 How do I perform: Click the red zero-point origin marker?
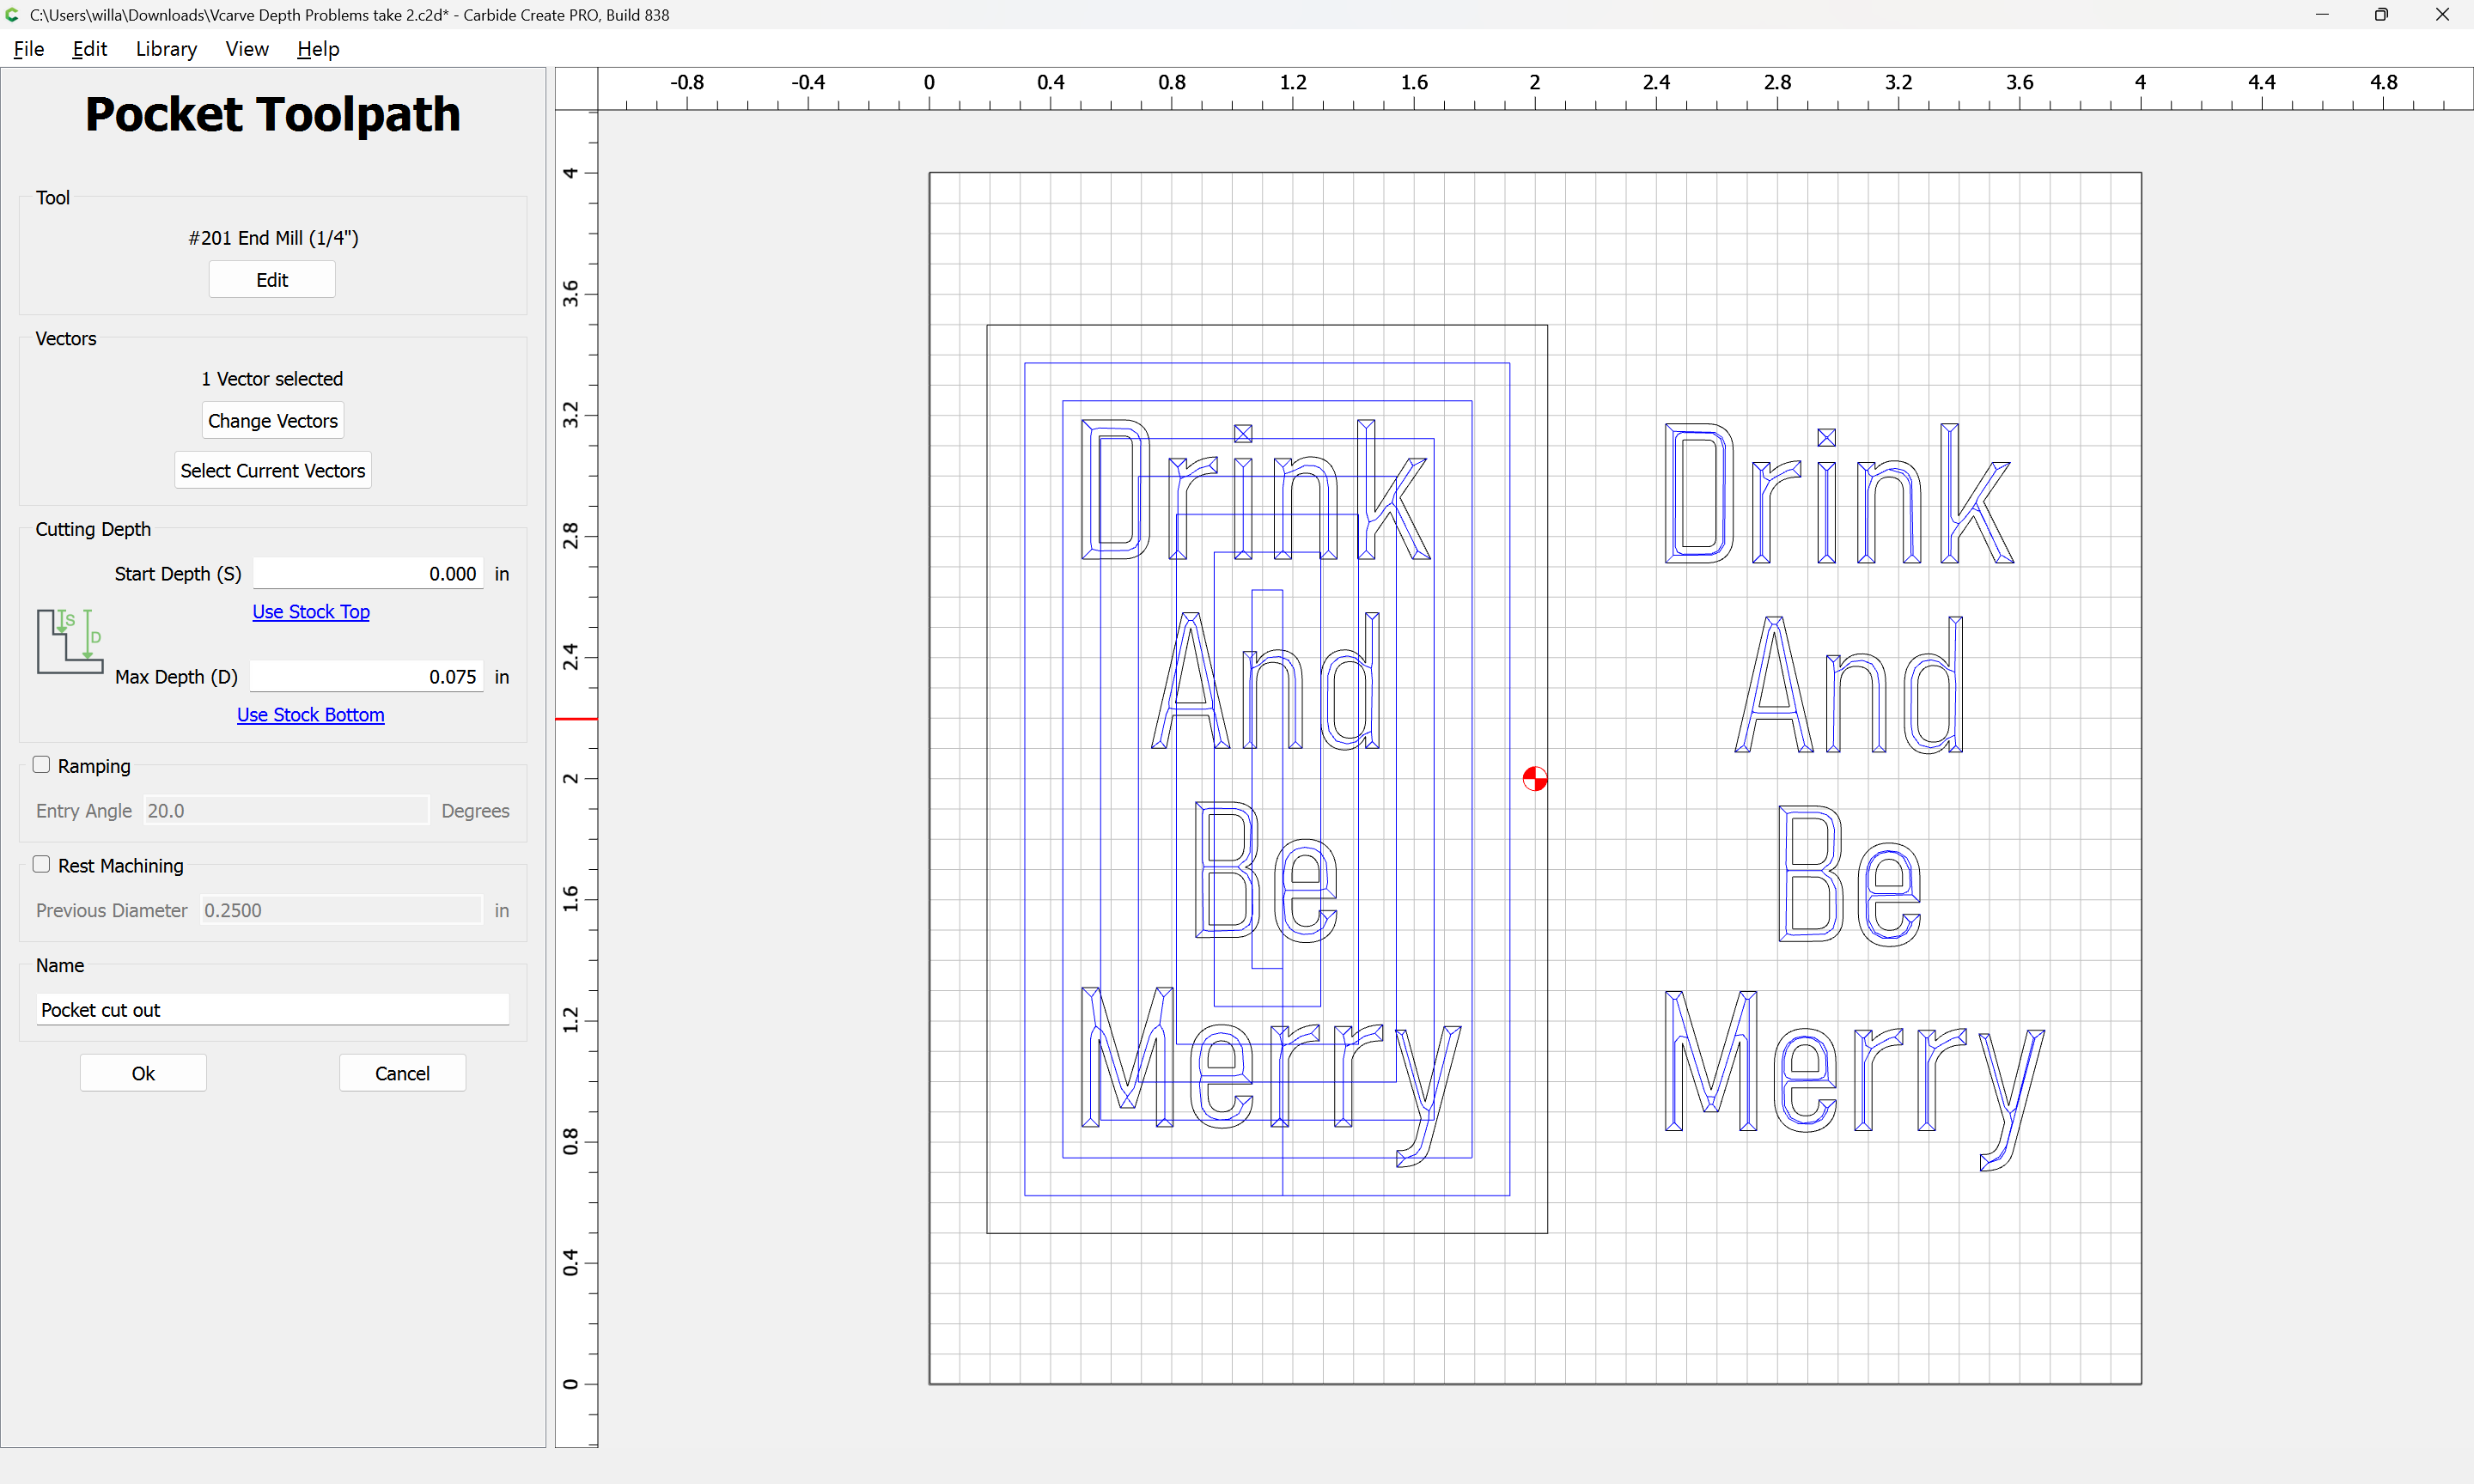tap(1534, 778)
